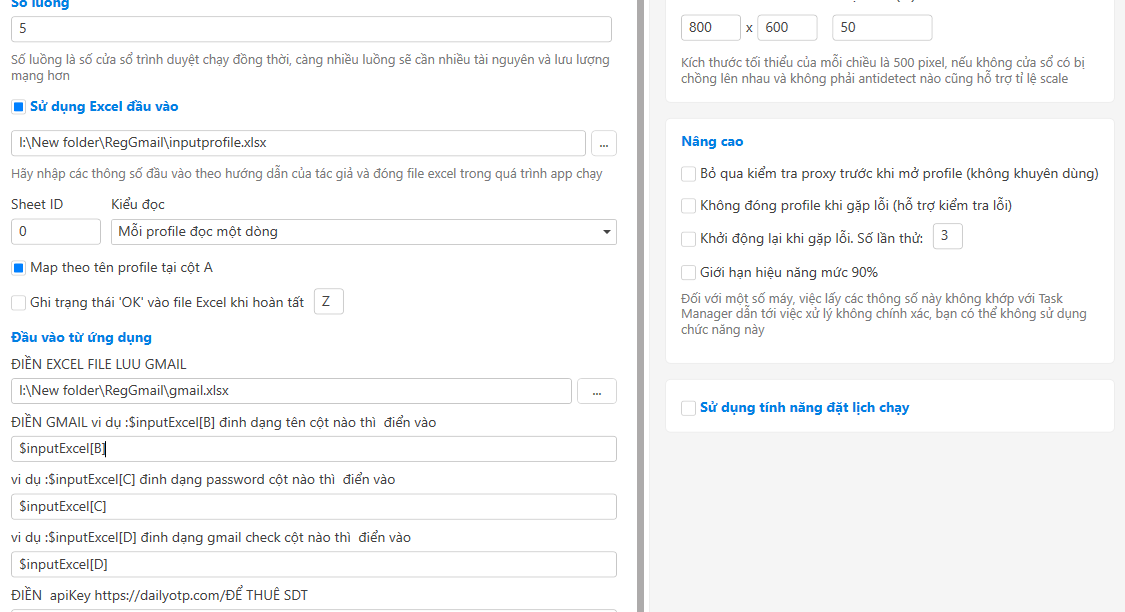Click the window width field showing 800
Viewport: 1125px width, 612px height.
pyautogui.click(x=711, y=28)
